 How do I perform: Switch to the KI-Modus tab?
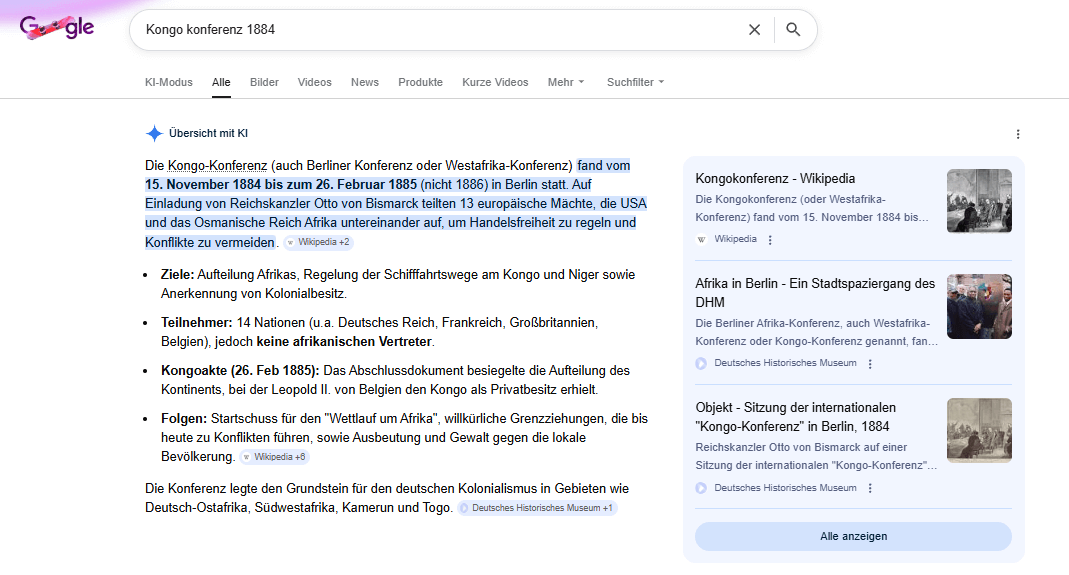(x=168, y=82)
